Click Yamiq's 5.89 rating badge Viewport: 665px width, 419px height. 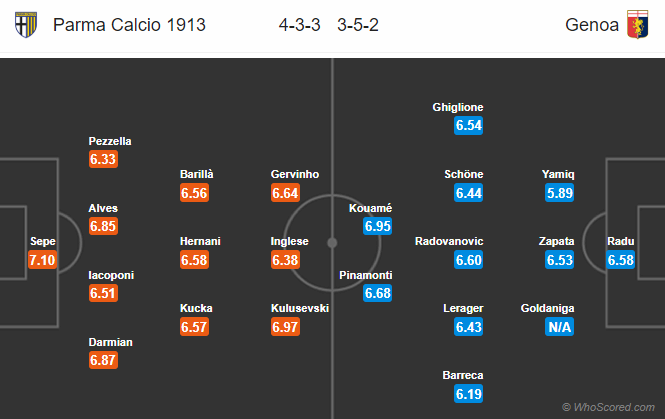559,193
